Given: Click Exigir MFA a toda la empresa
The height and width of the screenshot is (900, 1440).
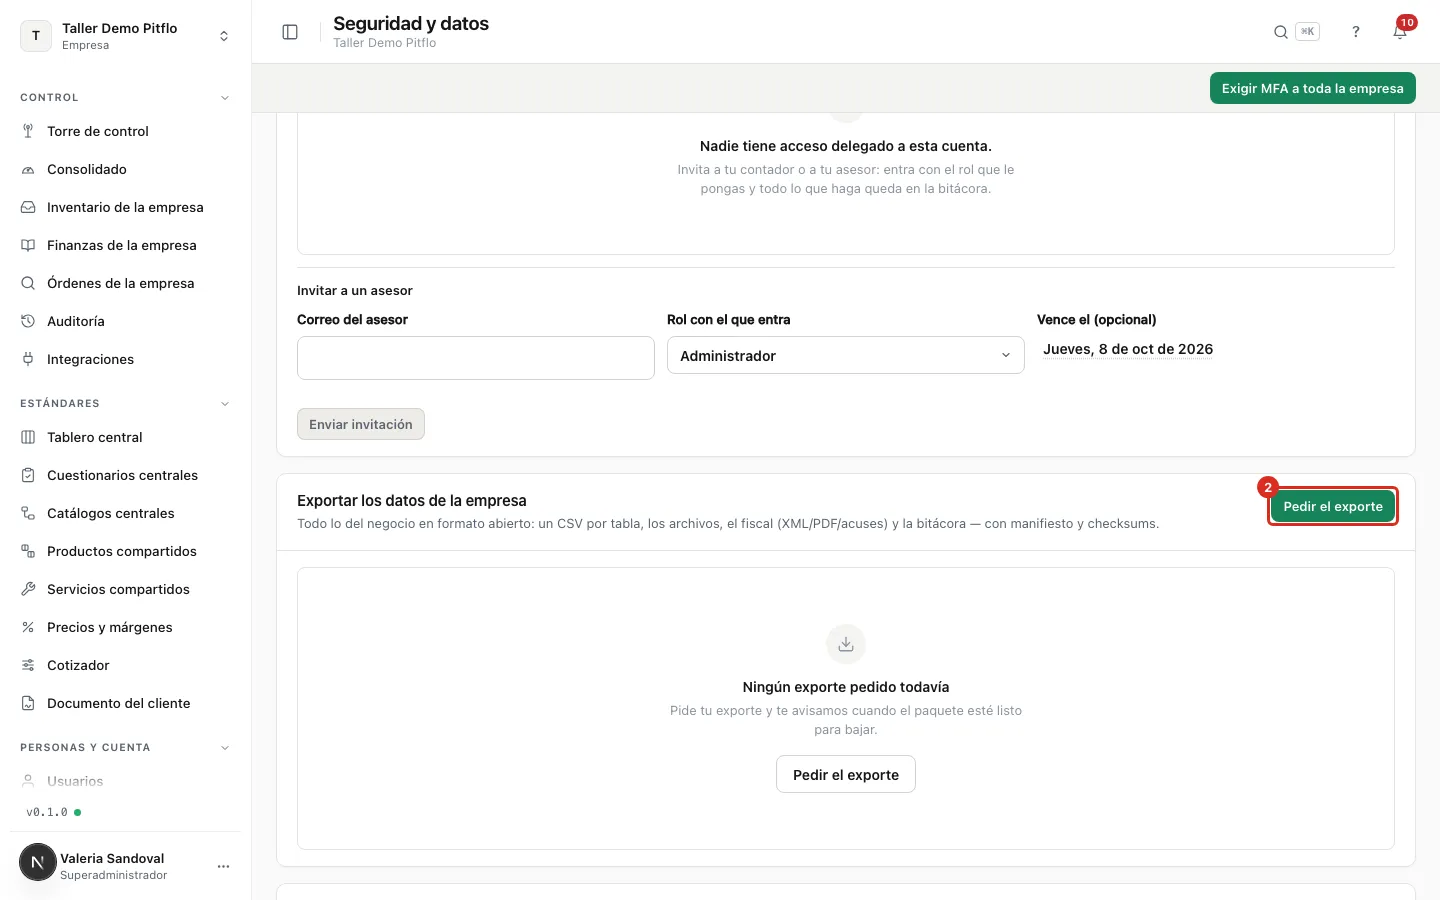Looking at the screenshot, I should click(x=1312, y=88).
